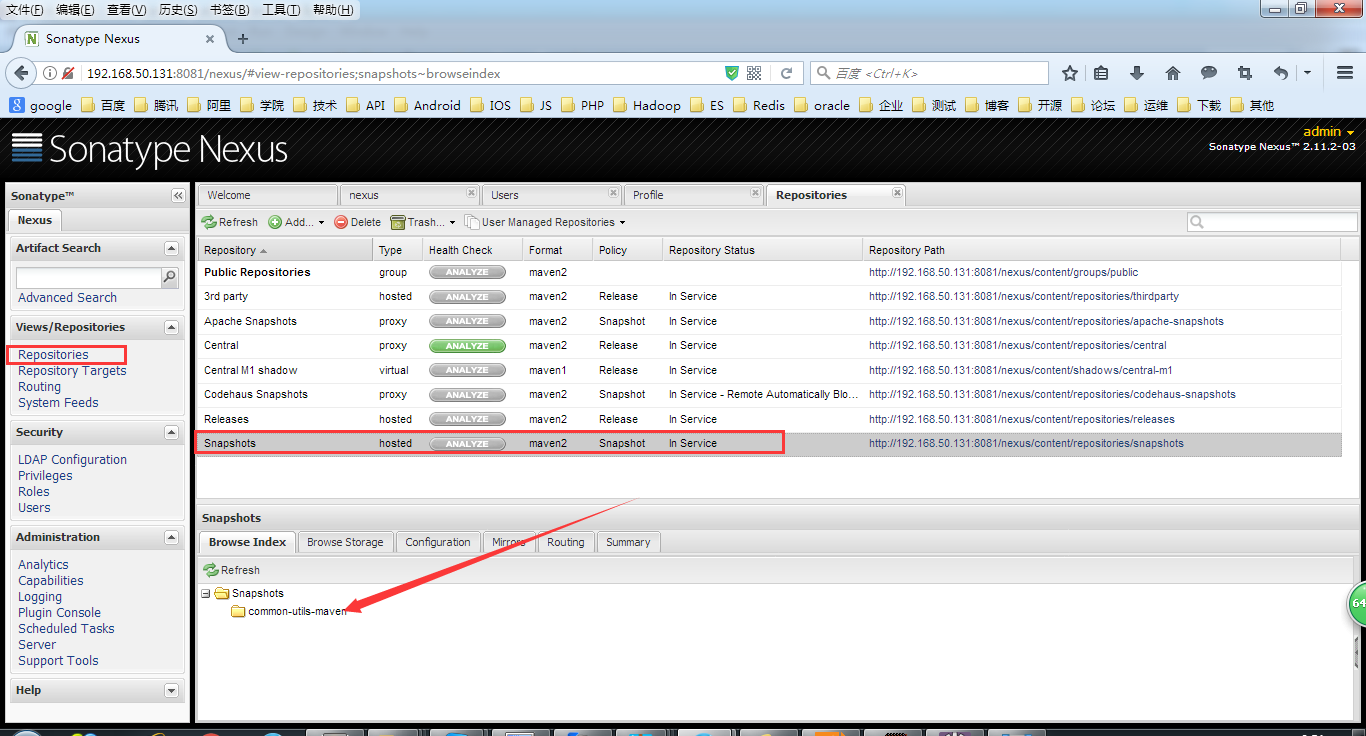The height and width of the screenshot is (736, 1366).
Task: Switch to the Browse Storage tab
Action: (x=345, y=542)
